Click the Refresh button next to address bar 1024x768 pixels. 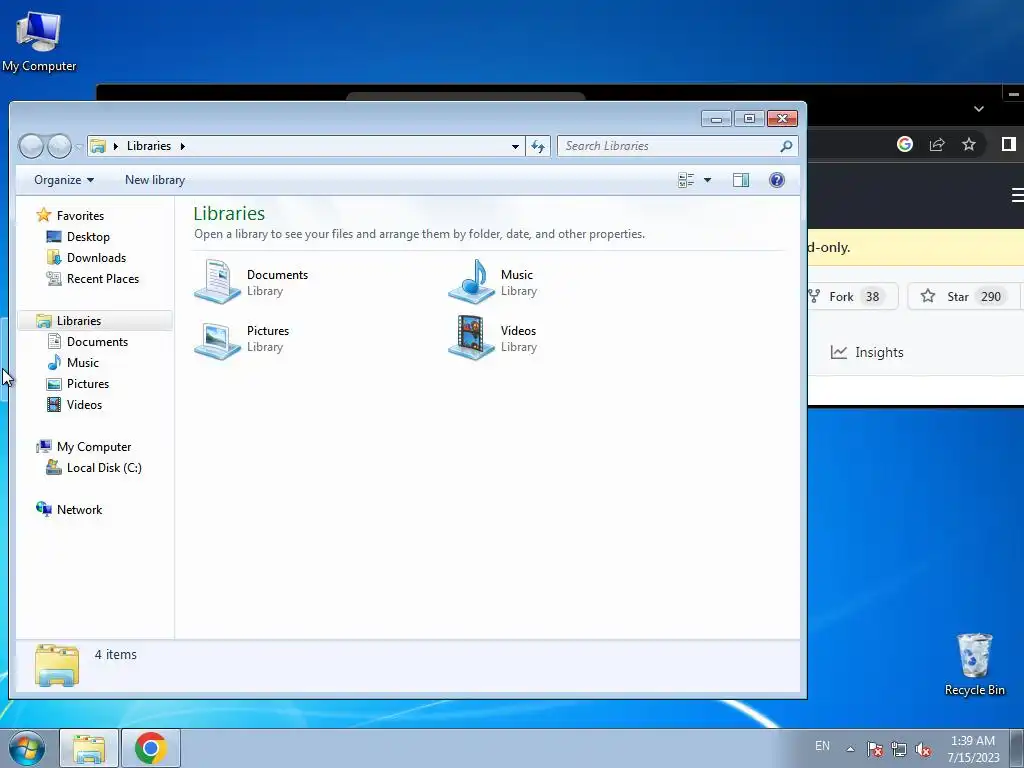click(538, 146)
